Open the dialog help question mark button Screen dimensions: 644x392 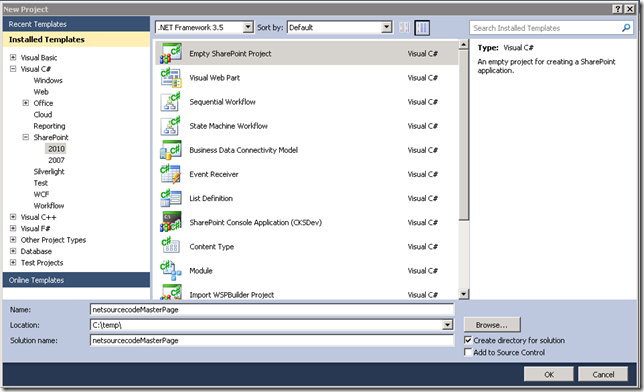617,9
